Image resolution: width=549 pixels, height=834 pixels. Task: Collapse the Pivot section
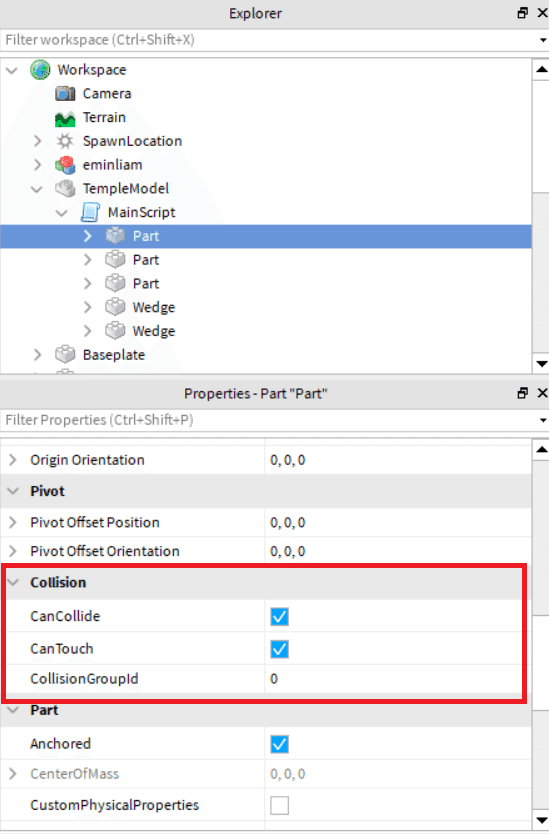pos(13,491)
